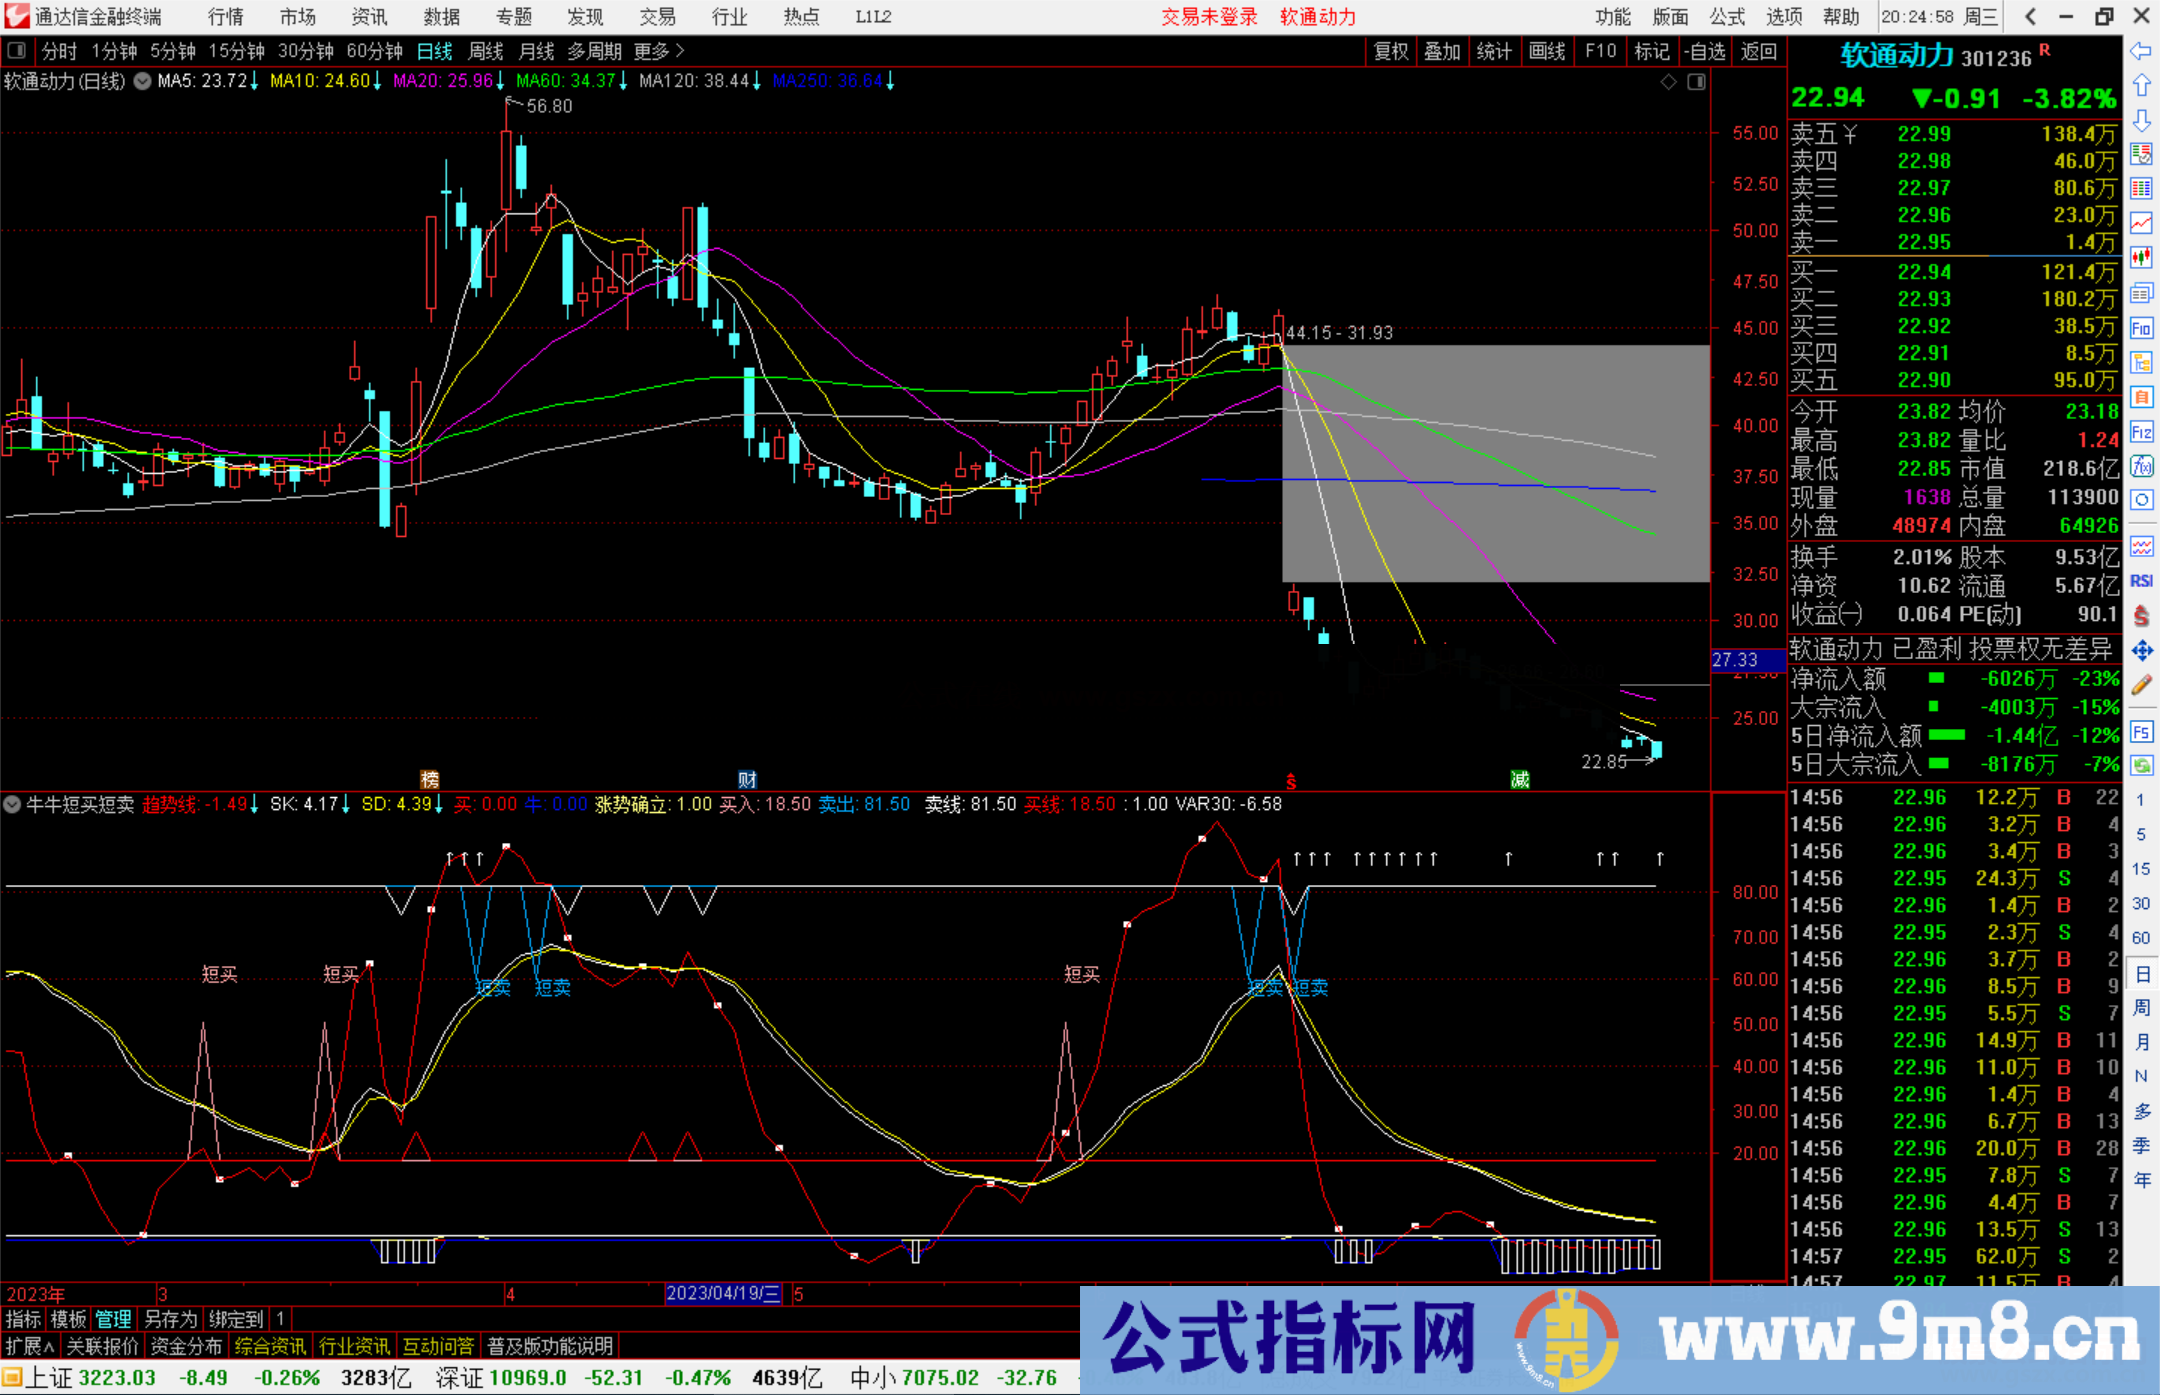Click the left-arrow back icon in sidebar
Screen dimensions: 2160x1395
[2141, 51]
